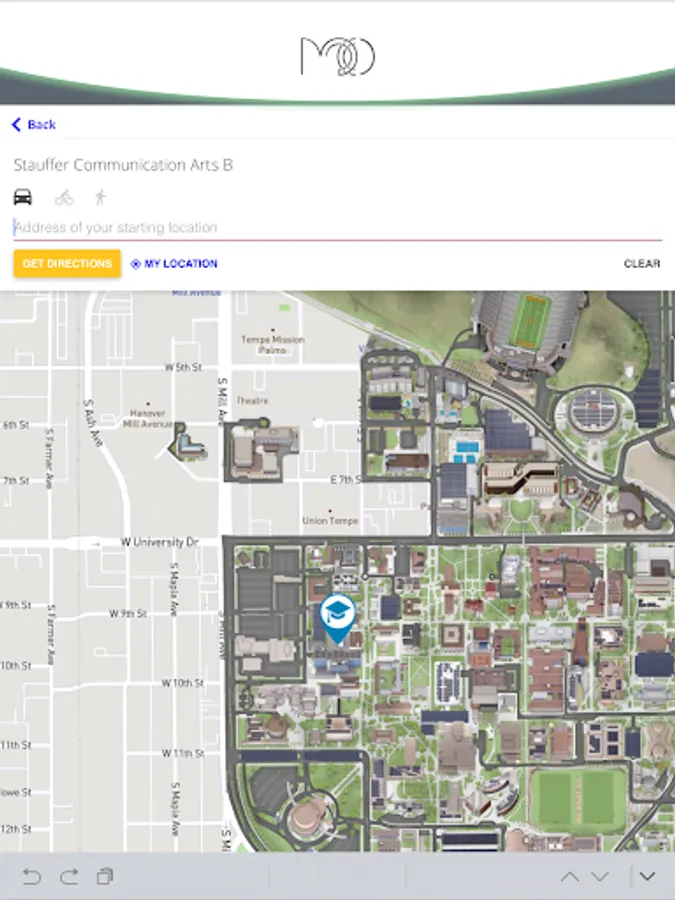Click the graduation cap map marker
Image resolution: width=675 pixels, height=900 pixels.
point(338,618)
